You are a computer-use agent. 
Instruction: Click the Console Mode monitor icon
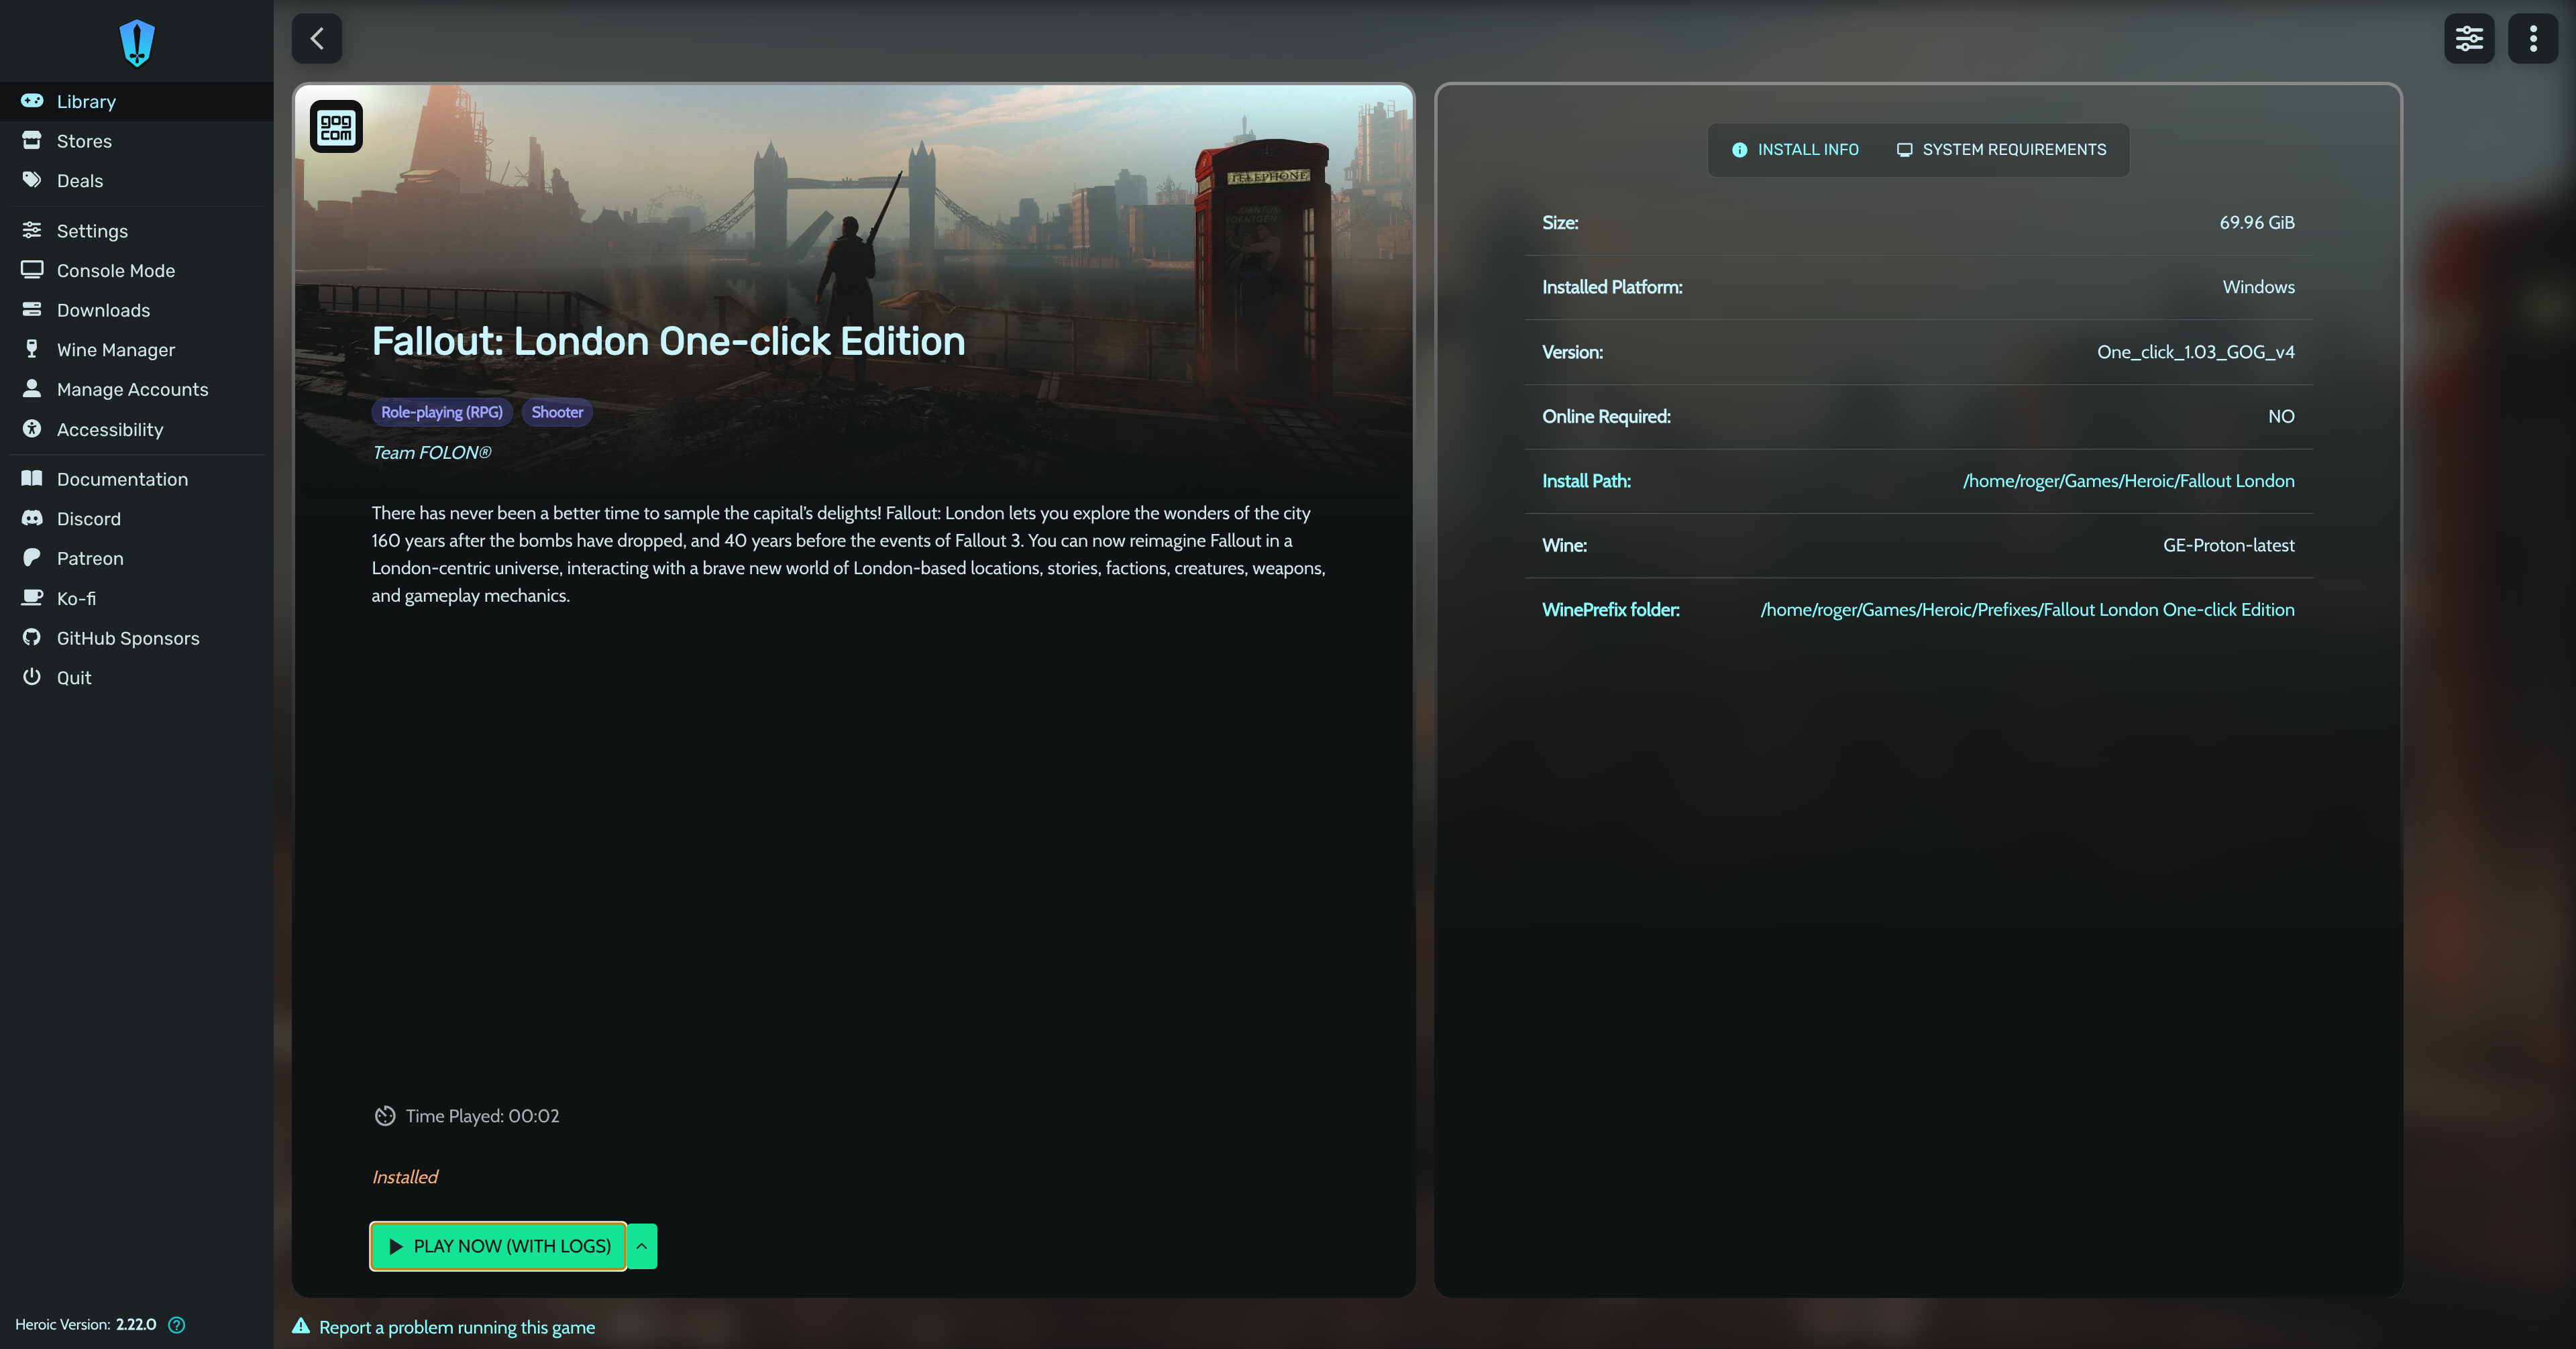pos(32,269)
